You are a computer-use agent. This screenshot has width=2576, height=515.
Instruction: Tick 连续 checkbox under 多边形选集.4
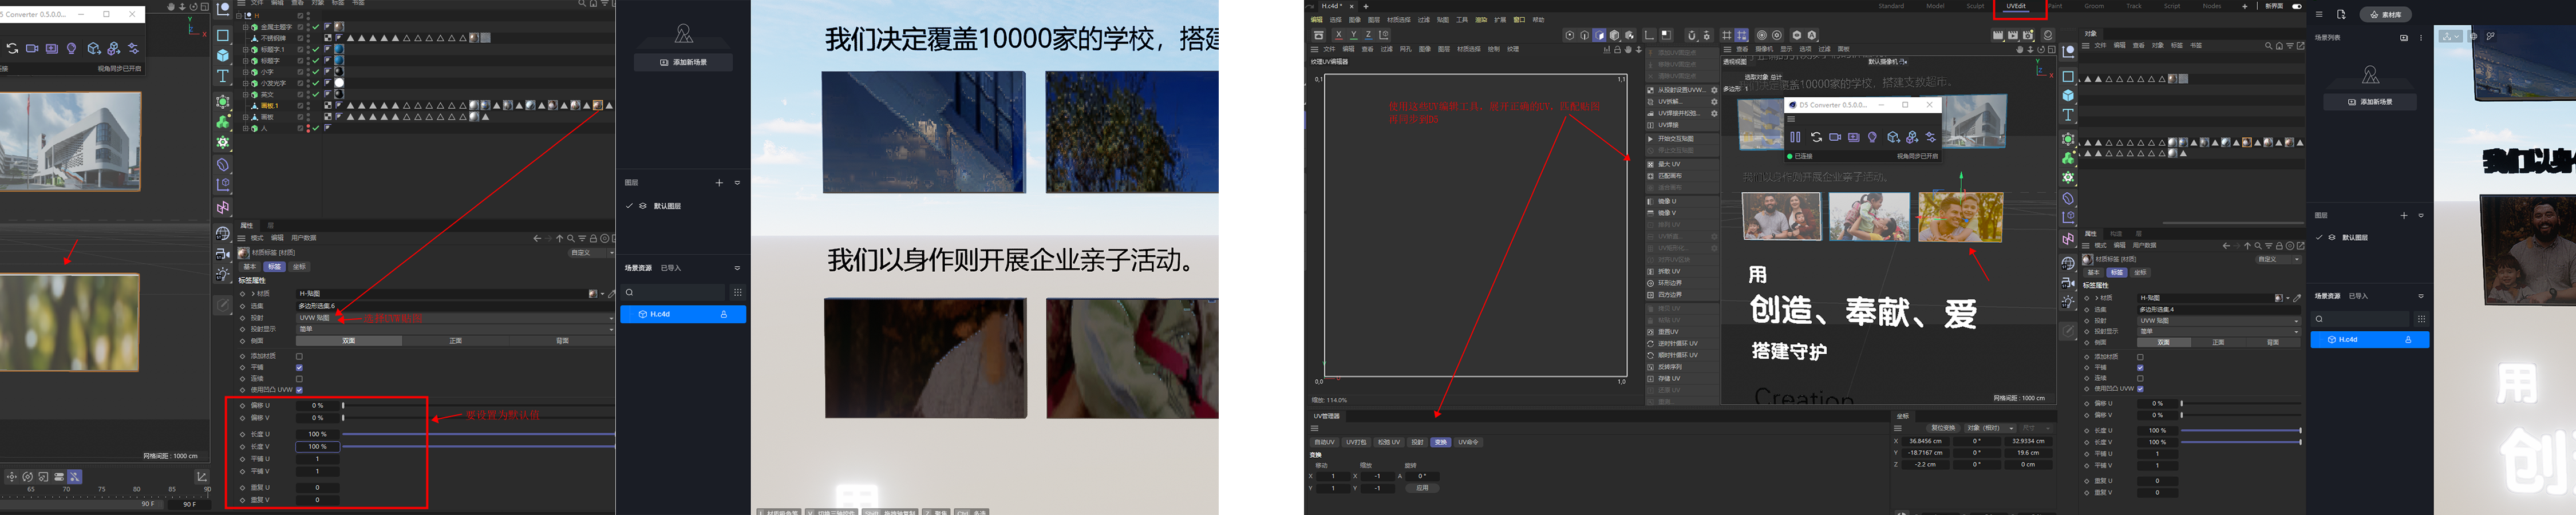tap(2140, 378)
